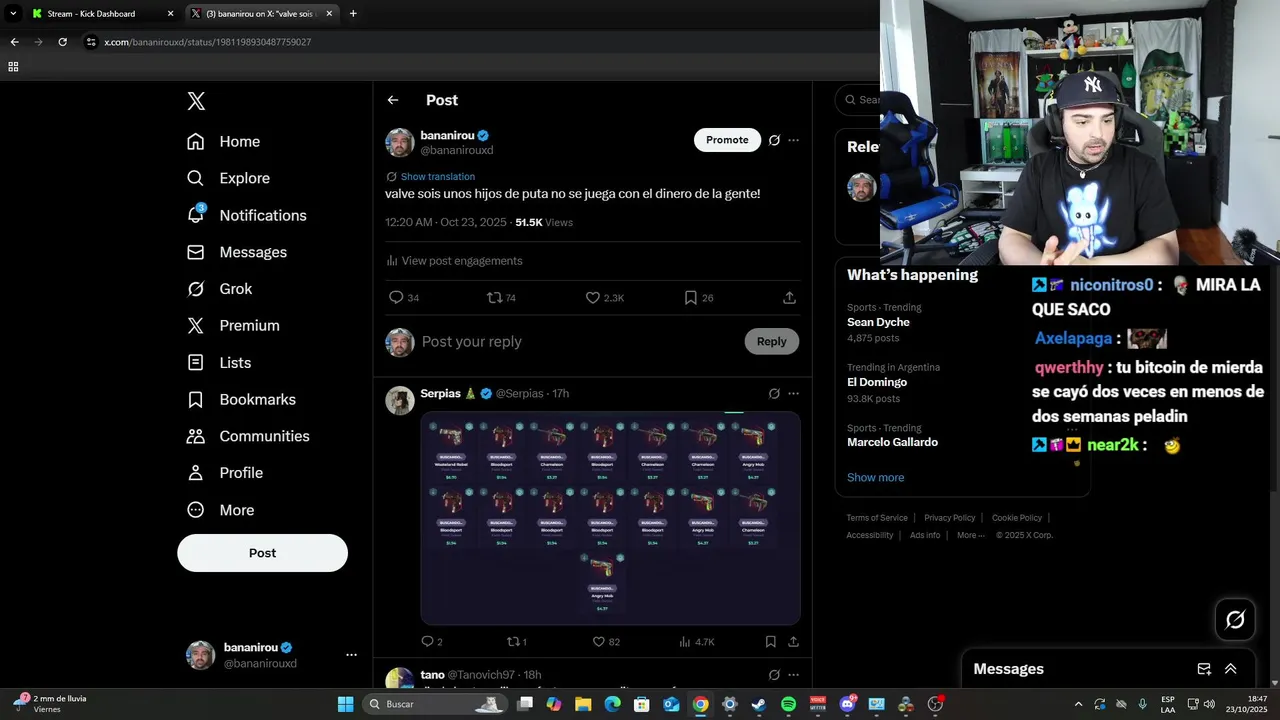The height and width of the screenshot is (720, 1280).
Task: Open Discord from the taskbar
Action: pos(847,704)
